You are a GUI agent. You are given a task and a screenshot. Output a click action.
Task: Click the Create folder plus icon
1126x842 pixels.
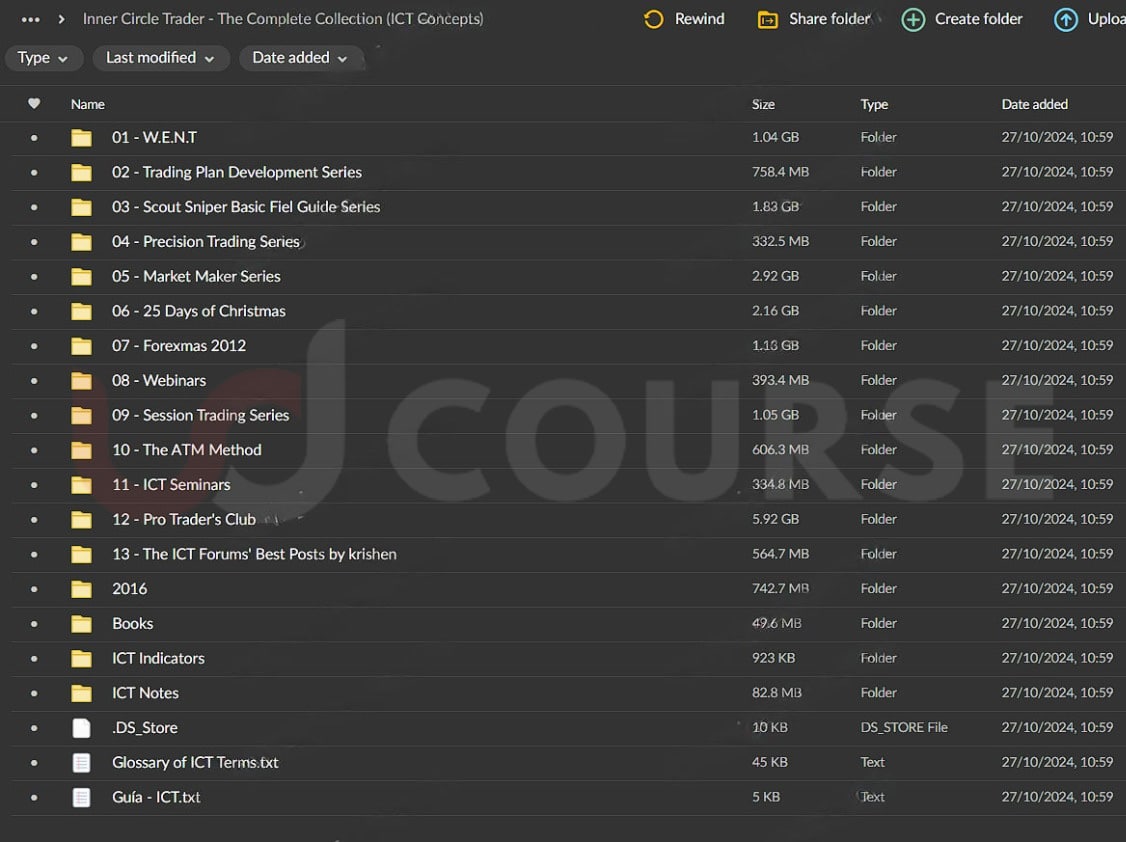[913, 19]
